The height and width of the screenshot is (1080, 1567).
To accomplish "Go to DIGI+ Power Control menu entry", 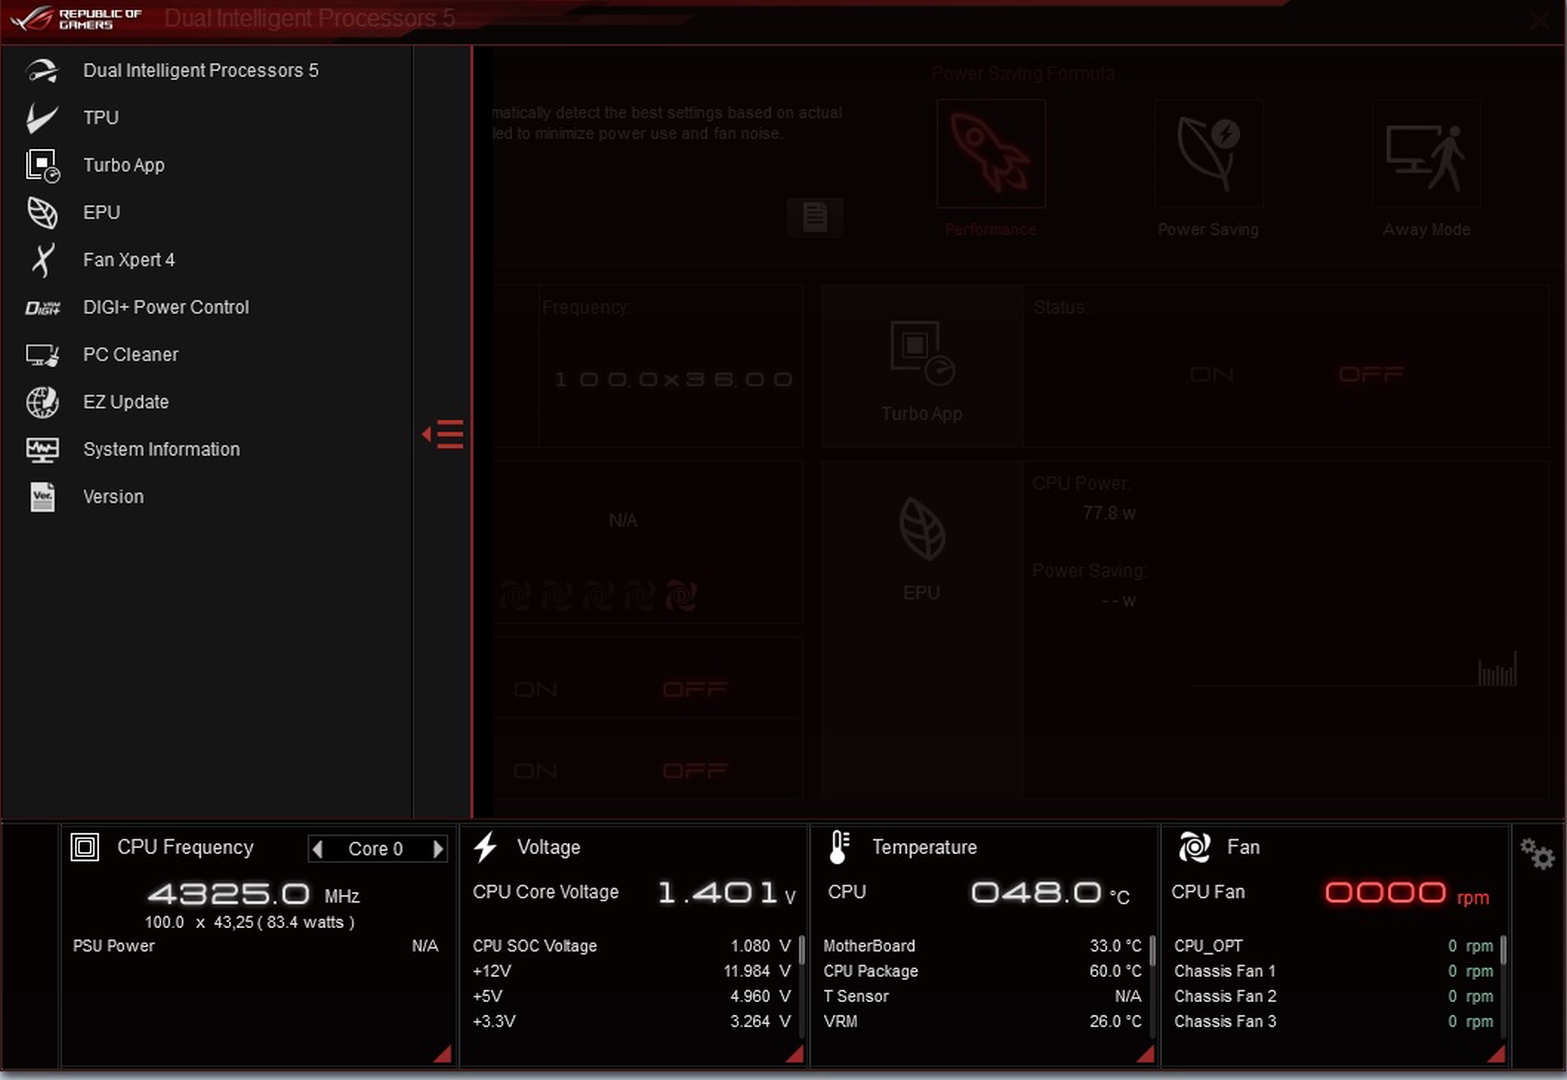I will tap(166, 307).
